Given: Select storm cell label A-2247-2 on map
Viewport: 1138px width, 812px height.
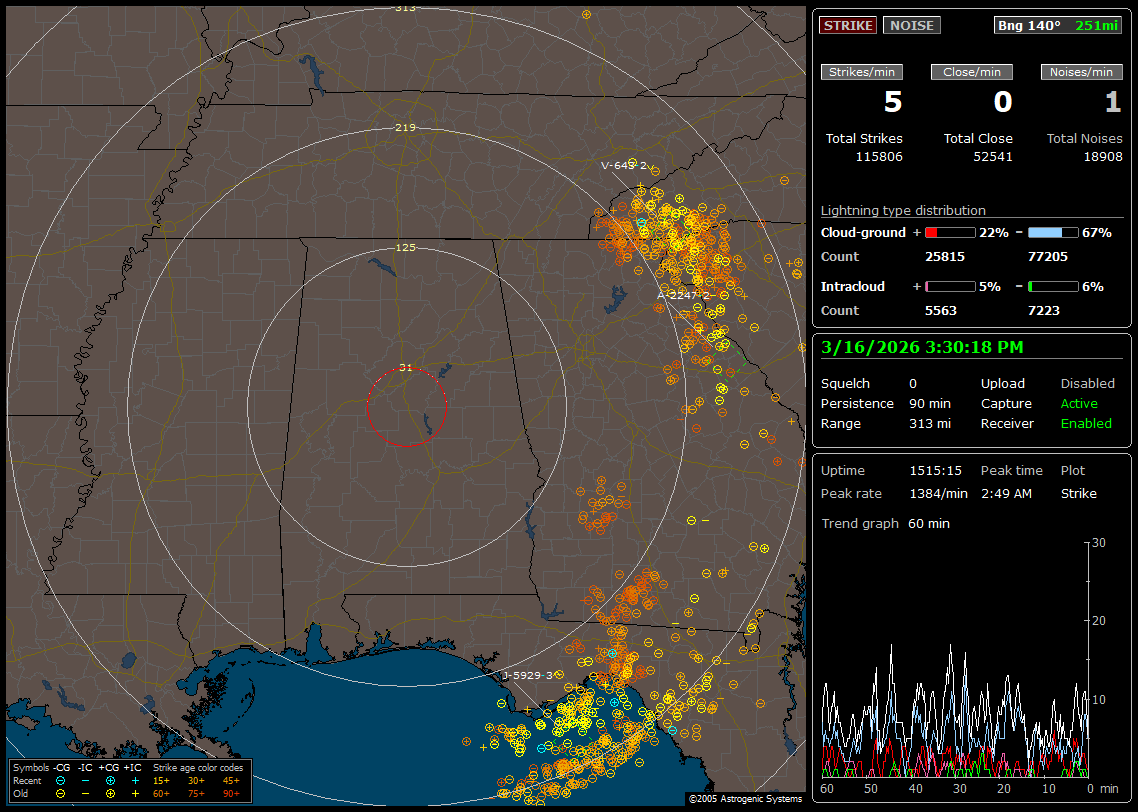Looking at the screenshot, I should pyautogui.click(x=684, y=295).
